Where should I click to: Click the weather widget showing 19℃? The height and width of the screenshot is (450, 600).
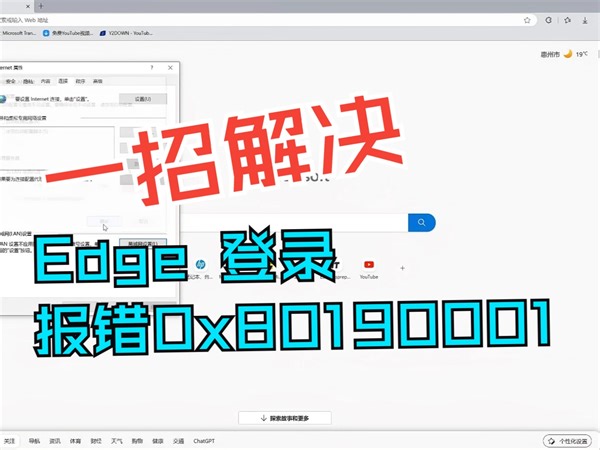click(564, 54)
